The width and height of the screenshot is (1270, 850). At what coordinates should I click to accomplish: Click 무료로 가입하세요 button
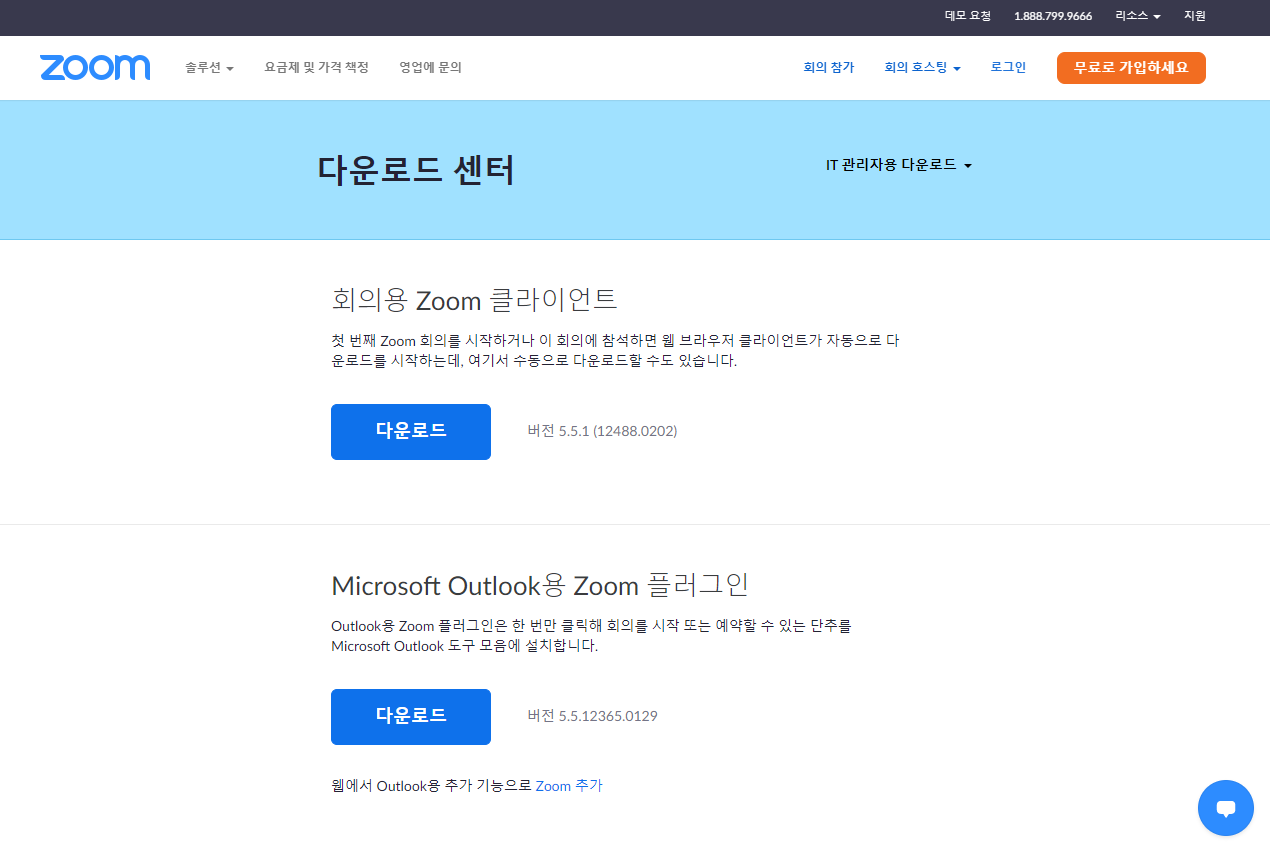[1131, 68]
